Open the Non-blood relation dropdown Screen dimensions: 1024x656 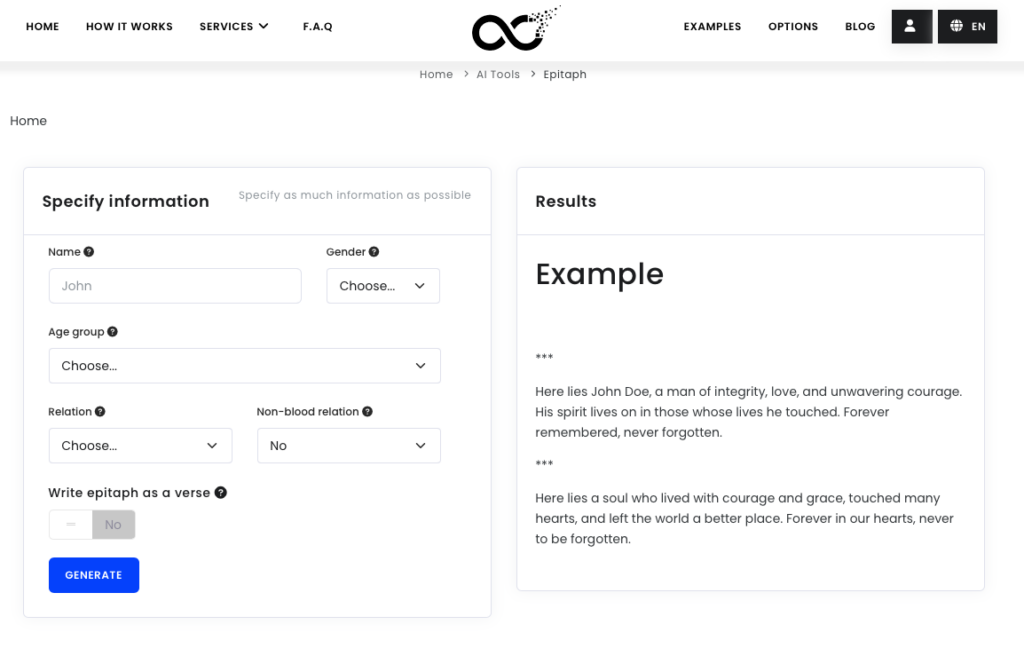[x=348, y=446]
